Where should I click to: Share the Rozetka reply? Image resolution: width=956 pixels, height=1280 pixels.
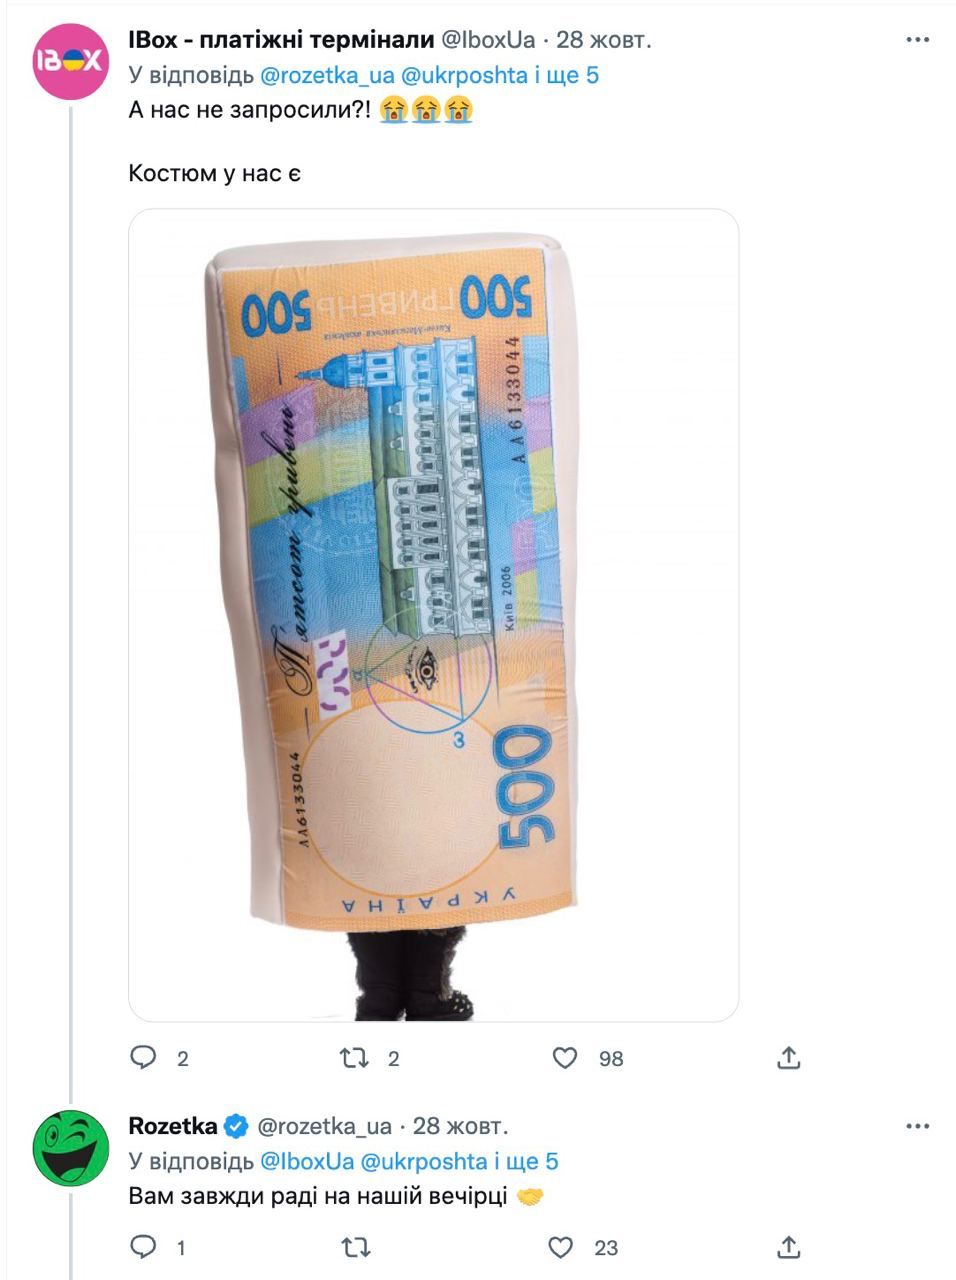[x=788, y=1246]
